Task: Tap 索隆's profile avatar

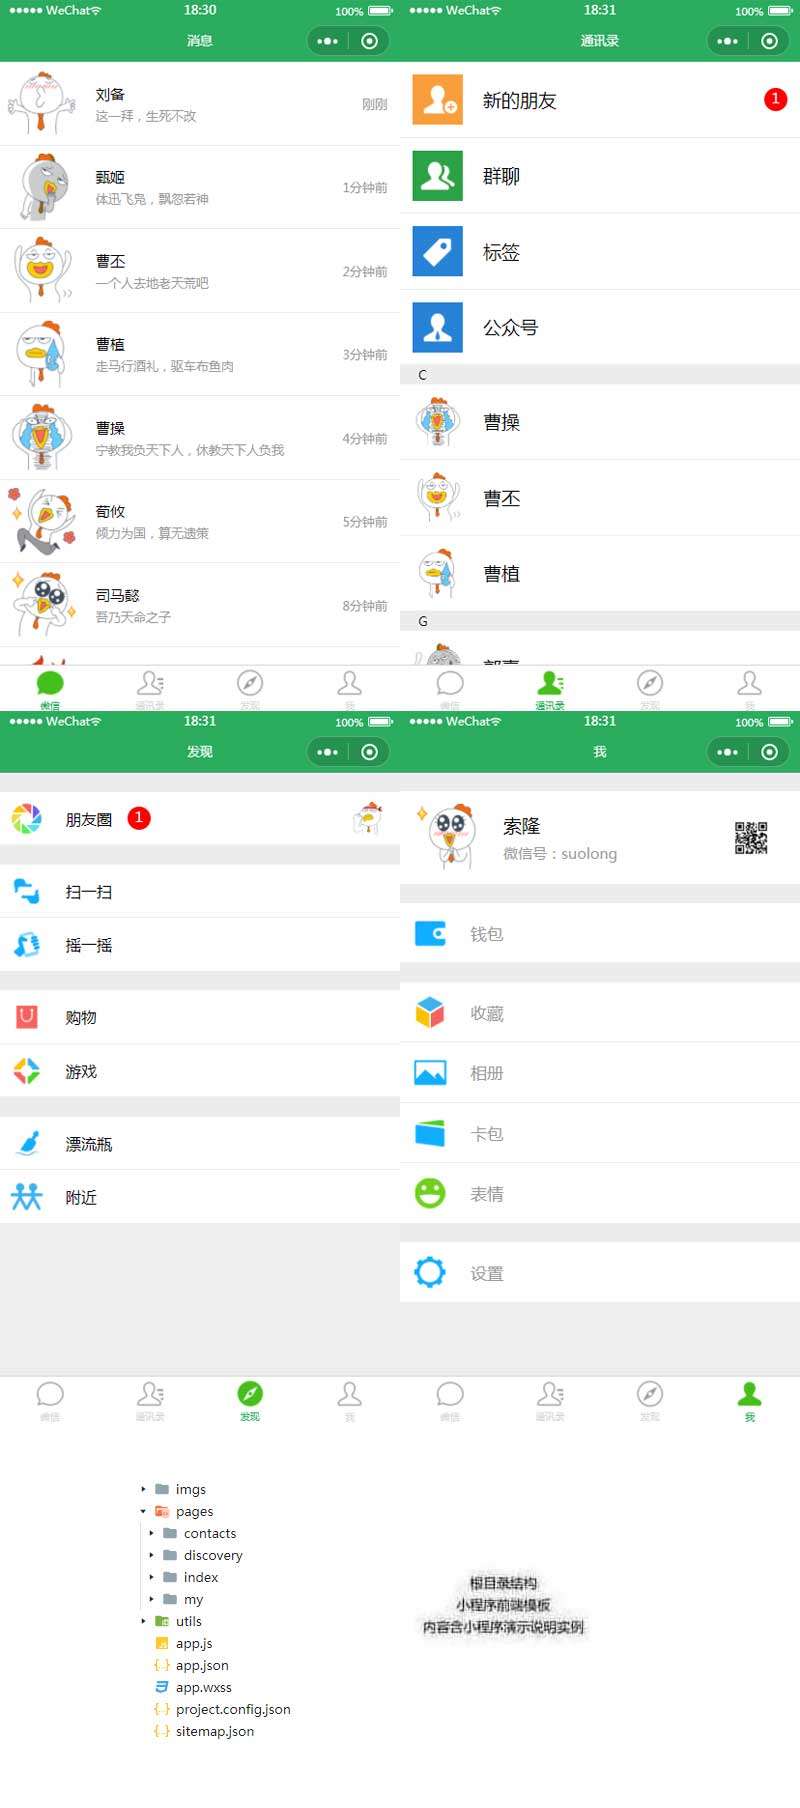Action: (449, 836)
